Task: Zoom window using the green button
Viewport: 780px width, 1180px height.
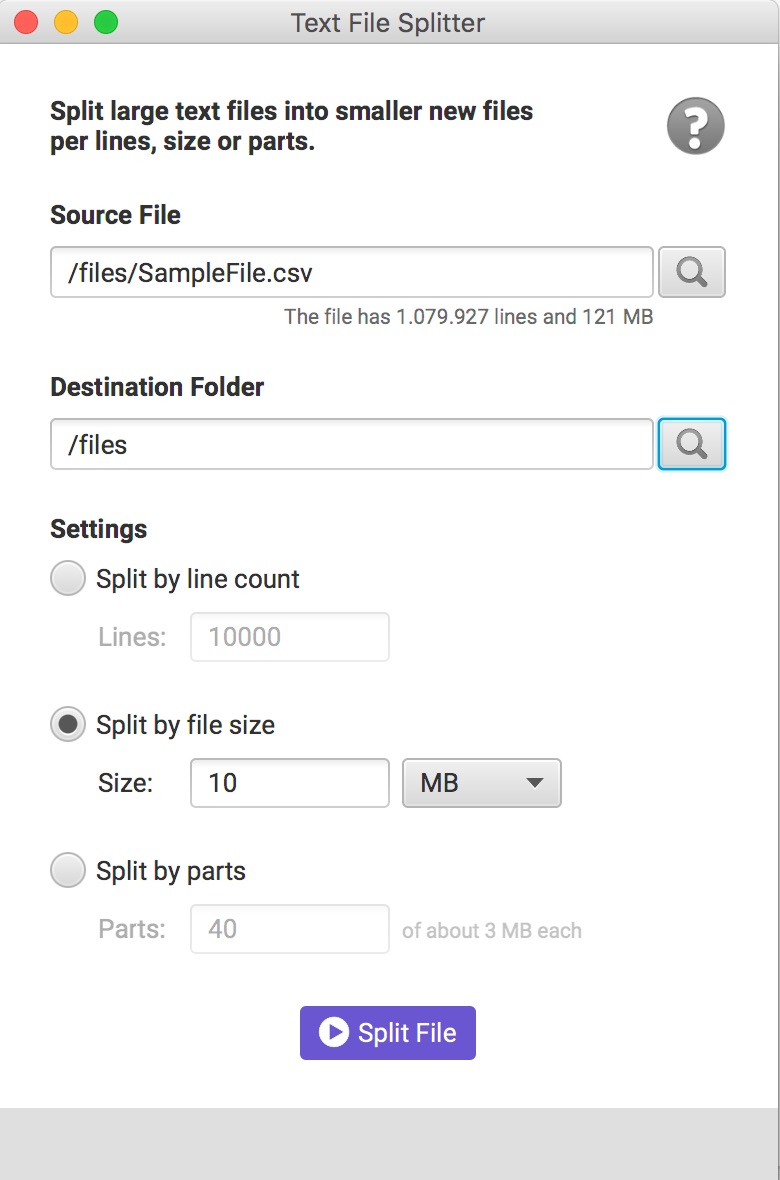Action: pos(105,22)
